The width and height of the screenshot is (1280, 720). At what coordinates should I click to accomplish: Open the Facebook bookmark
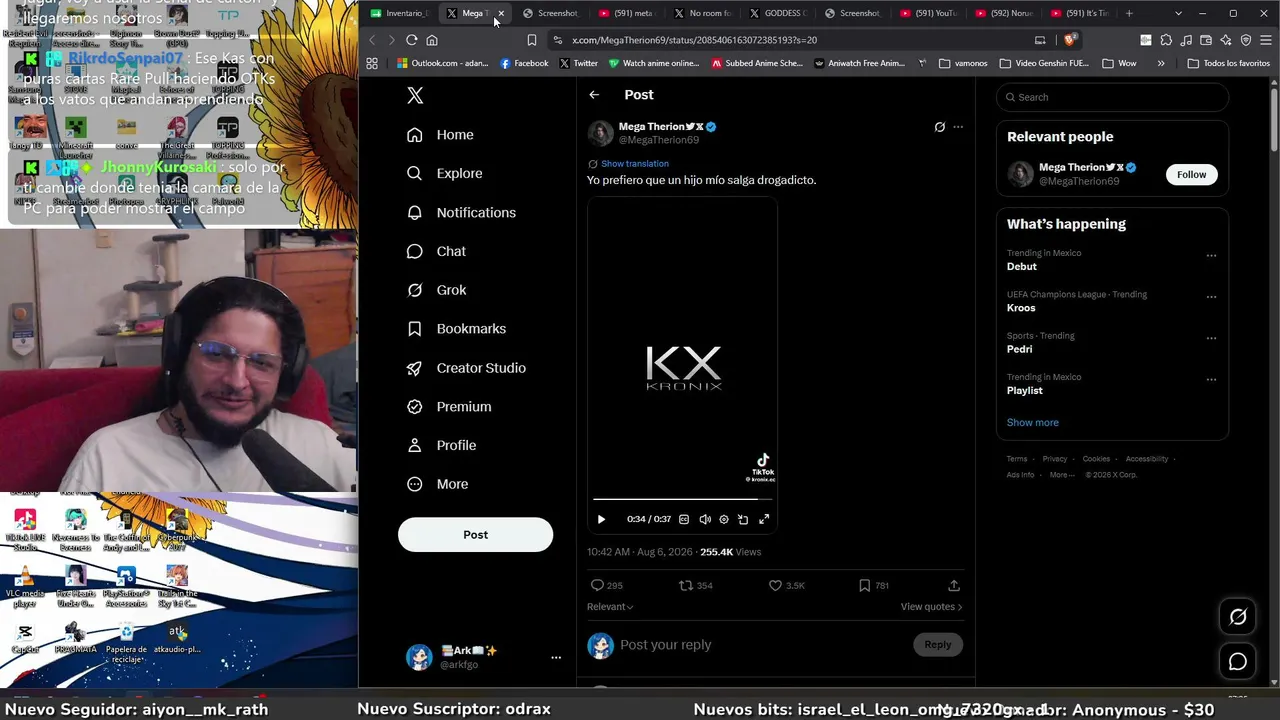pyautogui.click(x=524, y=63)
